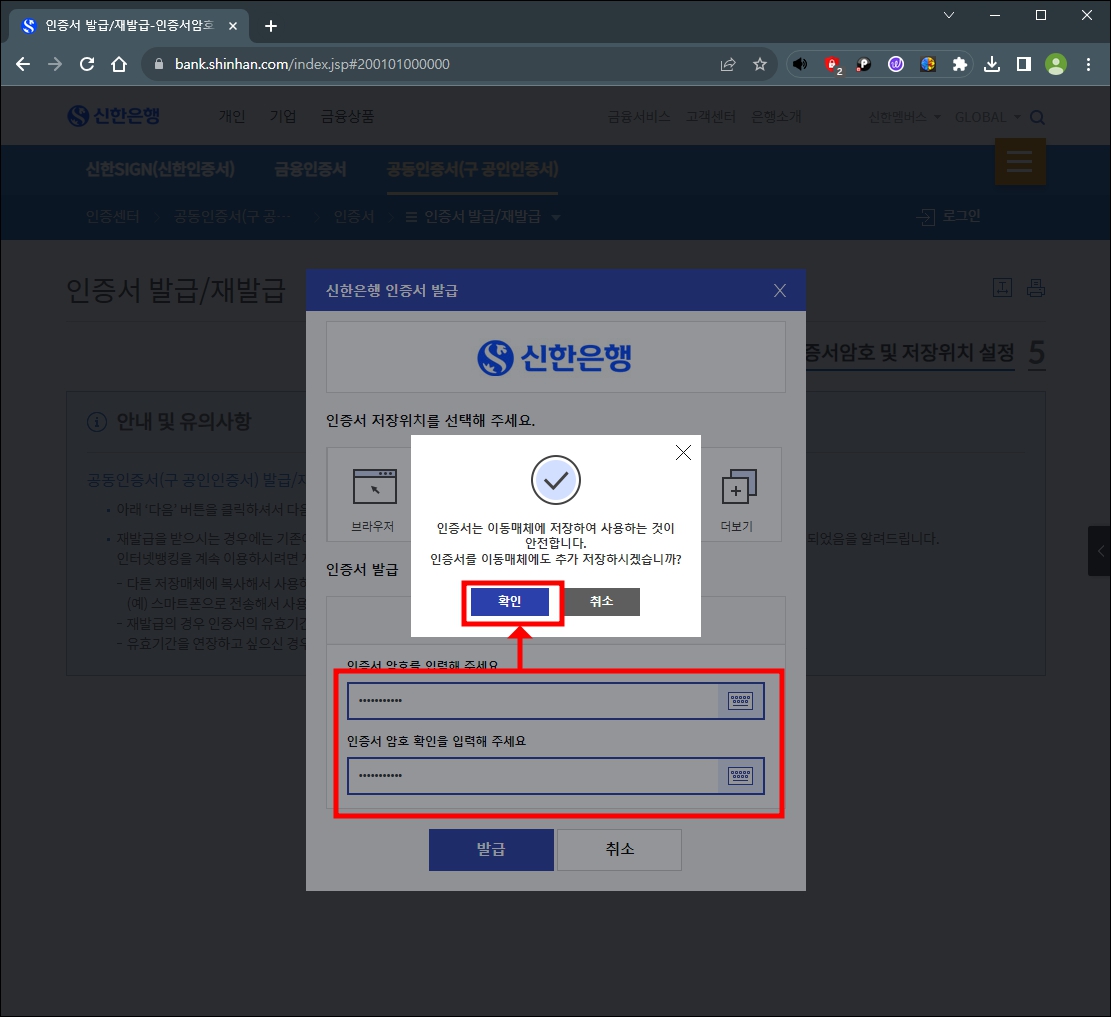Open the Chrome three-dot menu

tap(1088, 64)
